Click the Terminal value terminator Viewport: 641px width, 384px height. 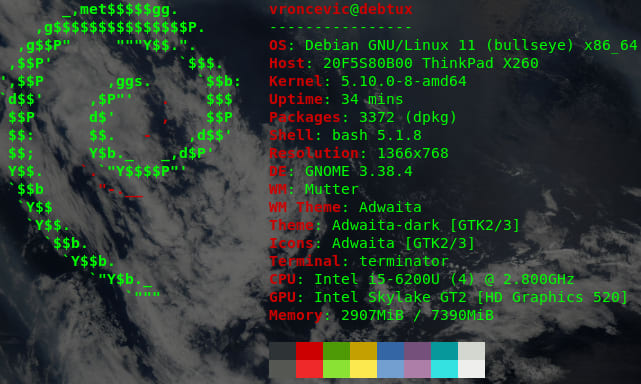pyautogui.click(x=403, y=261)
